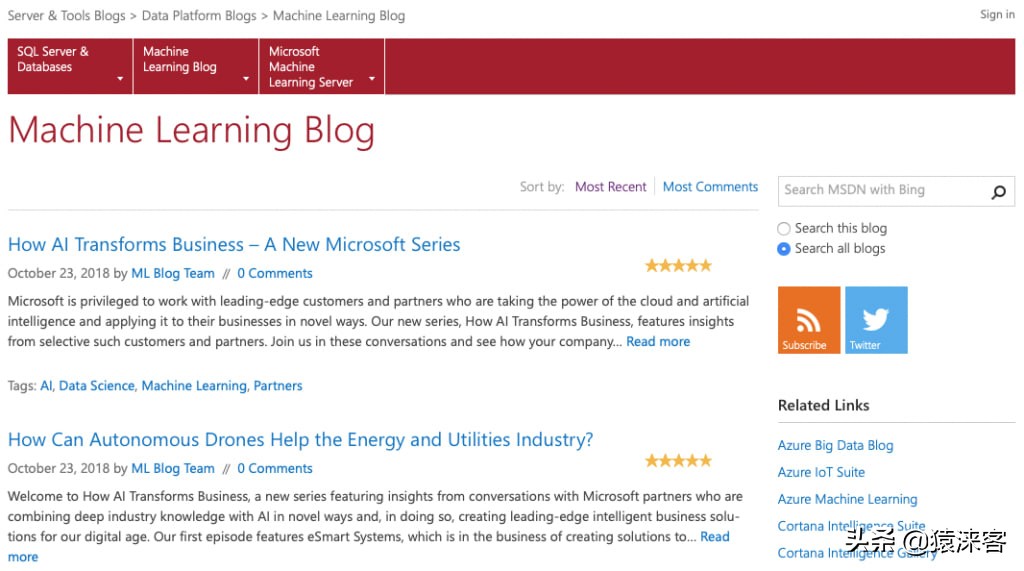
Task: Click star rating of Autonomous Drones post
Action: [x=678, y=461]
